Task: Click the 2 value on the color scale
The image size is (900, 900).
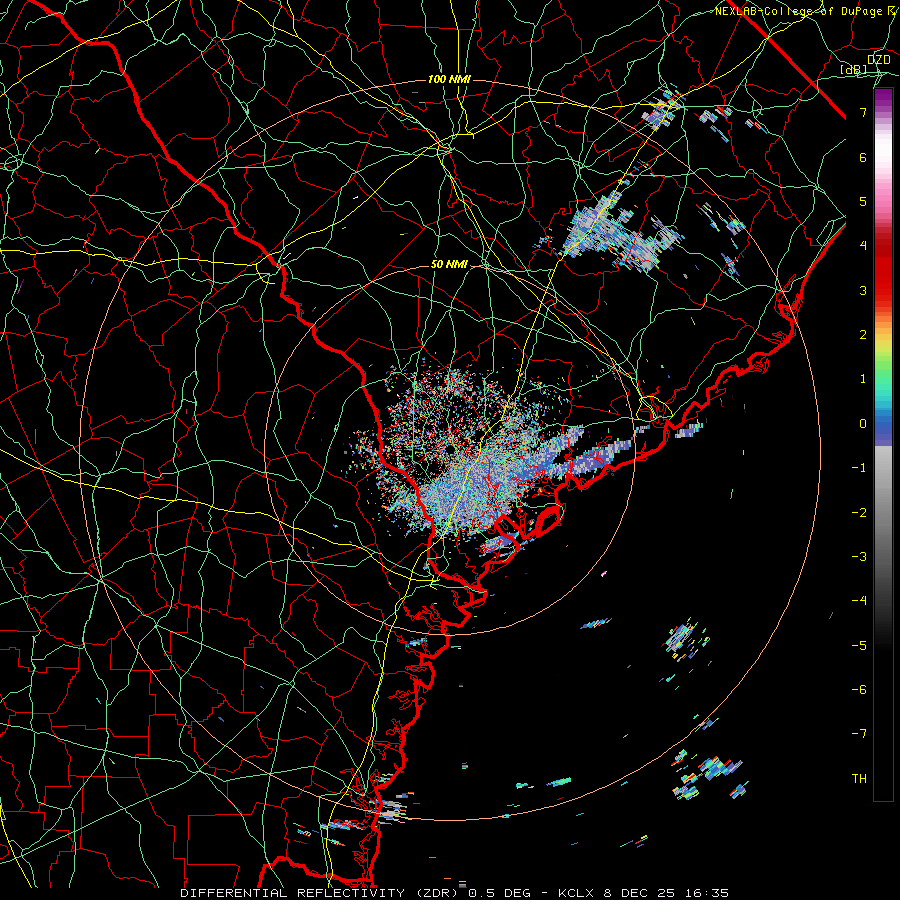Action: pyautogui.click(x=863, y=335)
